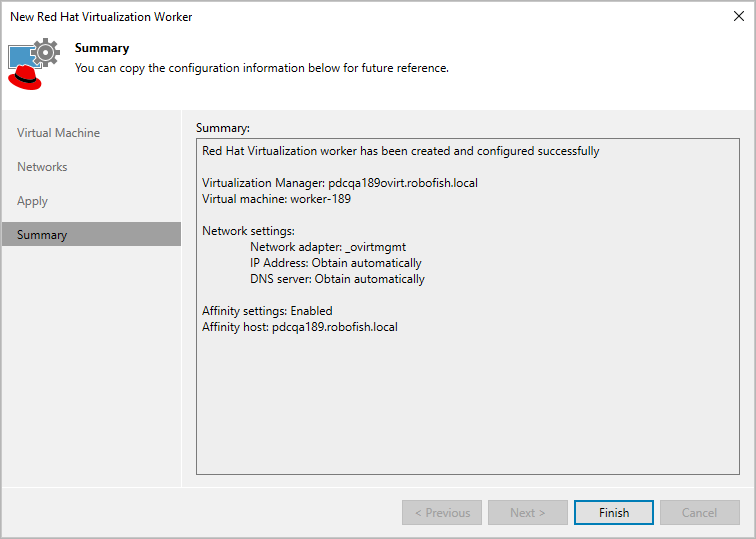Click the 'Affinity host: pdcqa189.robofish.local' line
Image resolution: width=756 pixels, height=539 pixels.
pyautogui.click(x=300, y=327)
